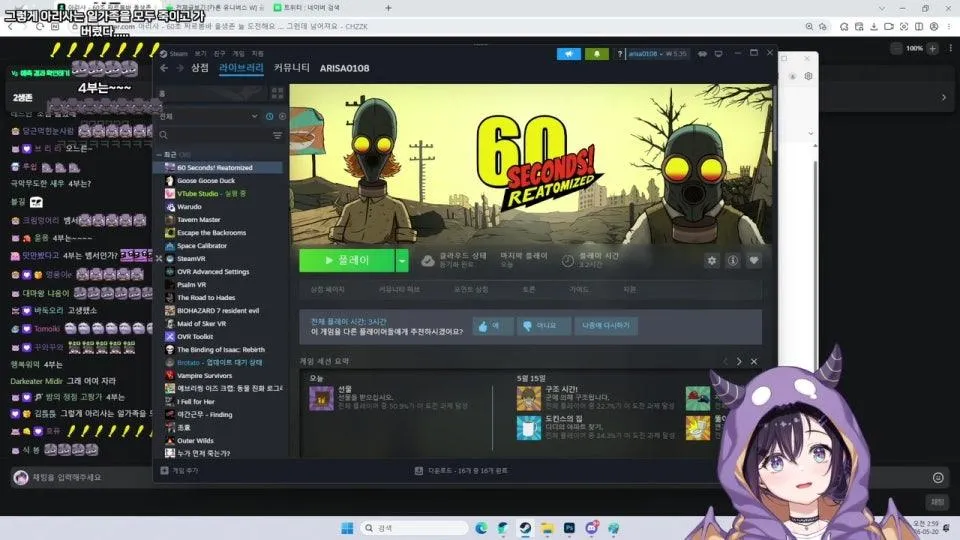Dismiss the game session summary panel

click(754, 362)
